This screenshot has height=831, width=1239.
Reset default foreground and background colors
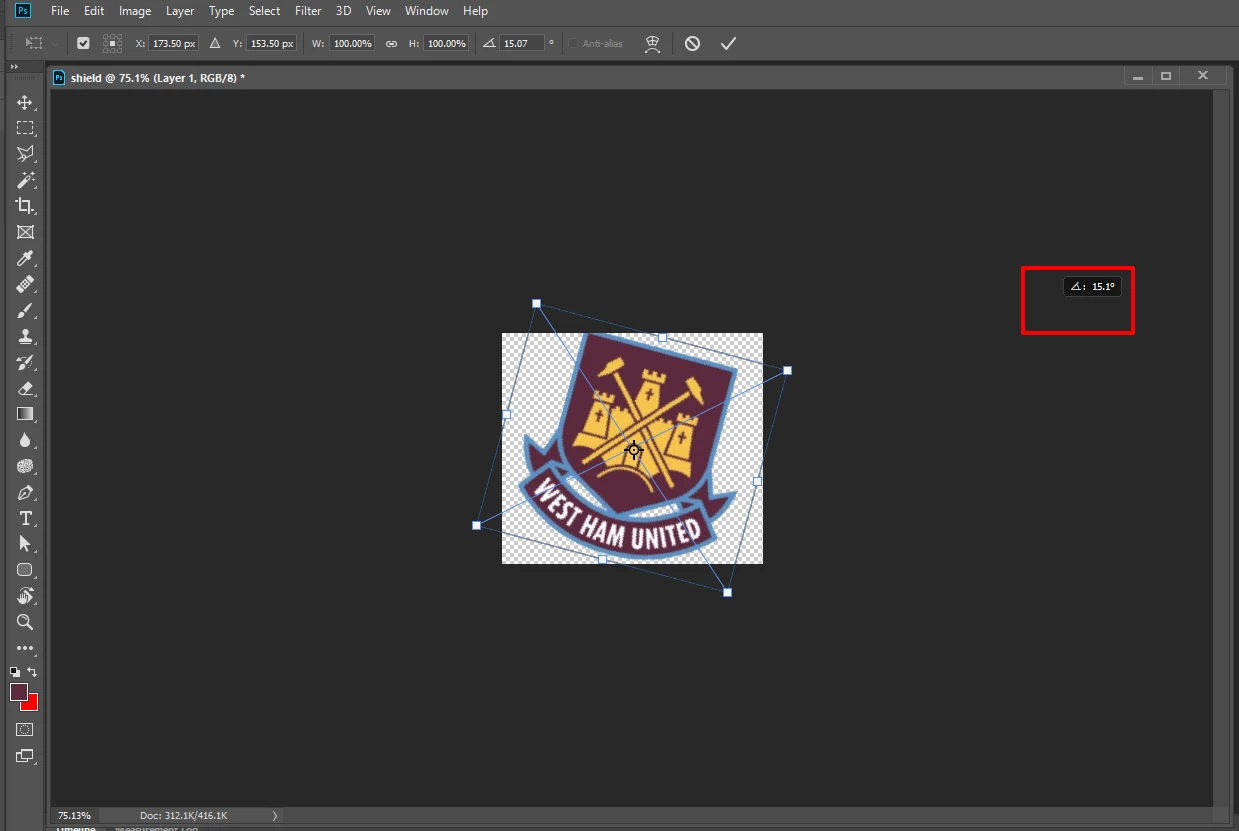(15, 672)
